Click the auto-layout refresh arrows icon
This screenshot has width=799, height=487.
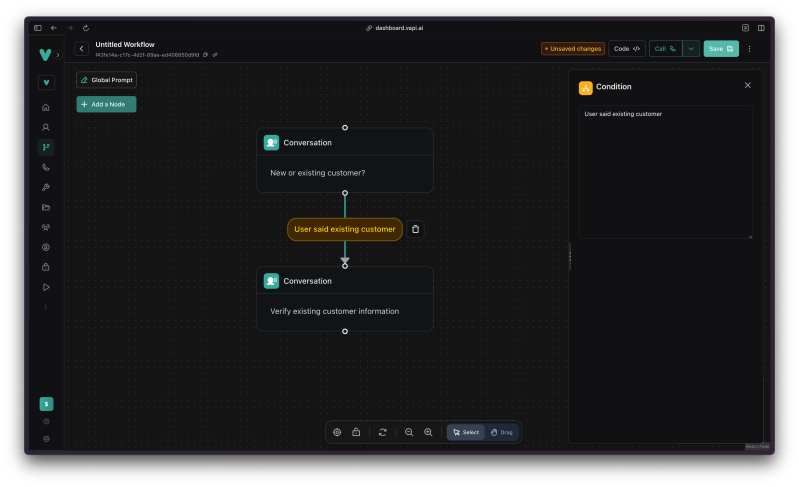[383, 432]
